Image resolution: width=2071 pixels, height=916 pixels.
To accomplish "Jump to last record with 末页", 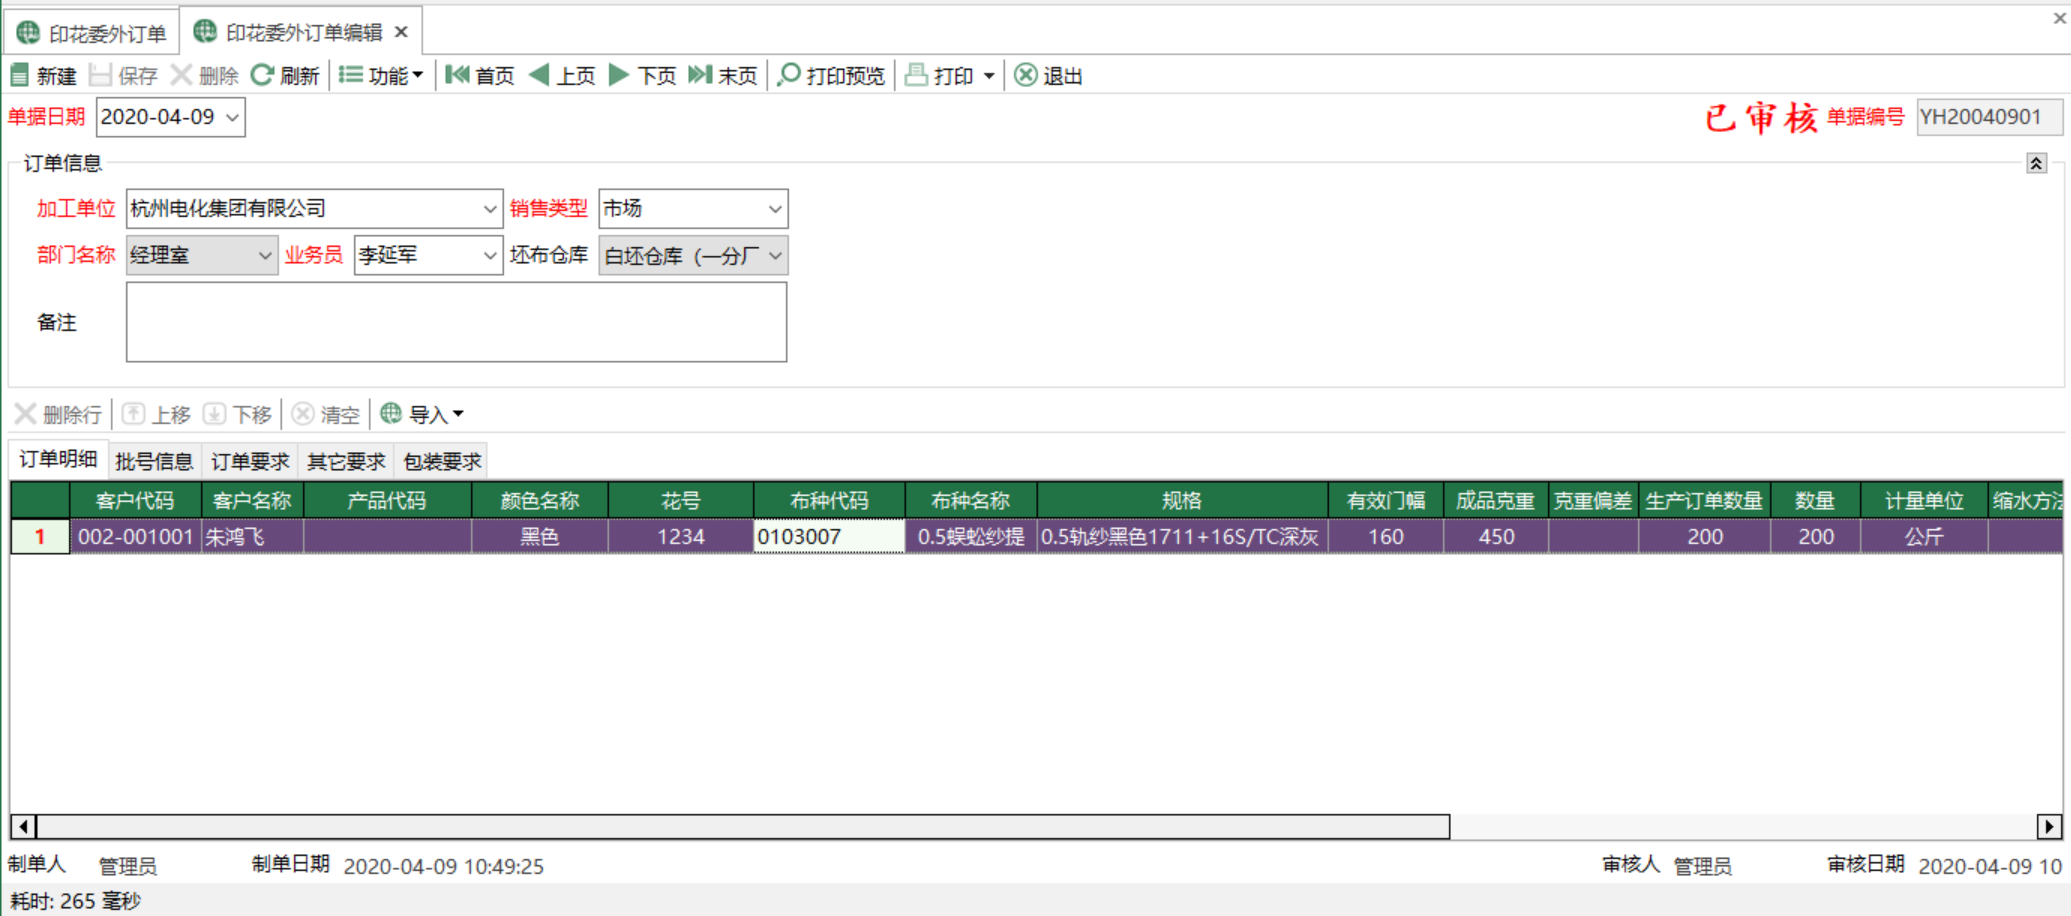I will coord(723,75).
